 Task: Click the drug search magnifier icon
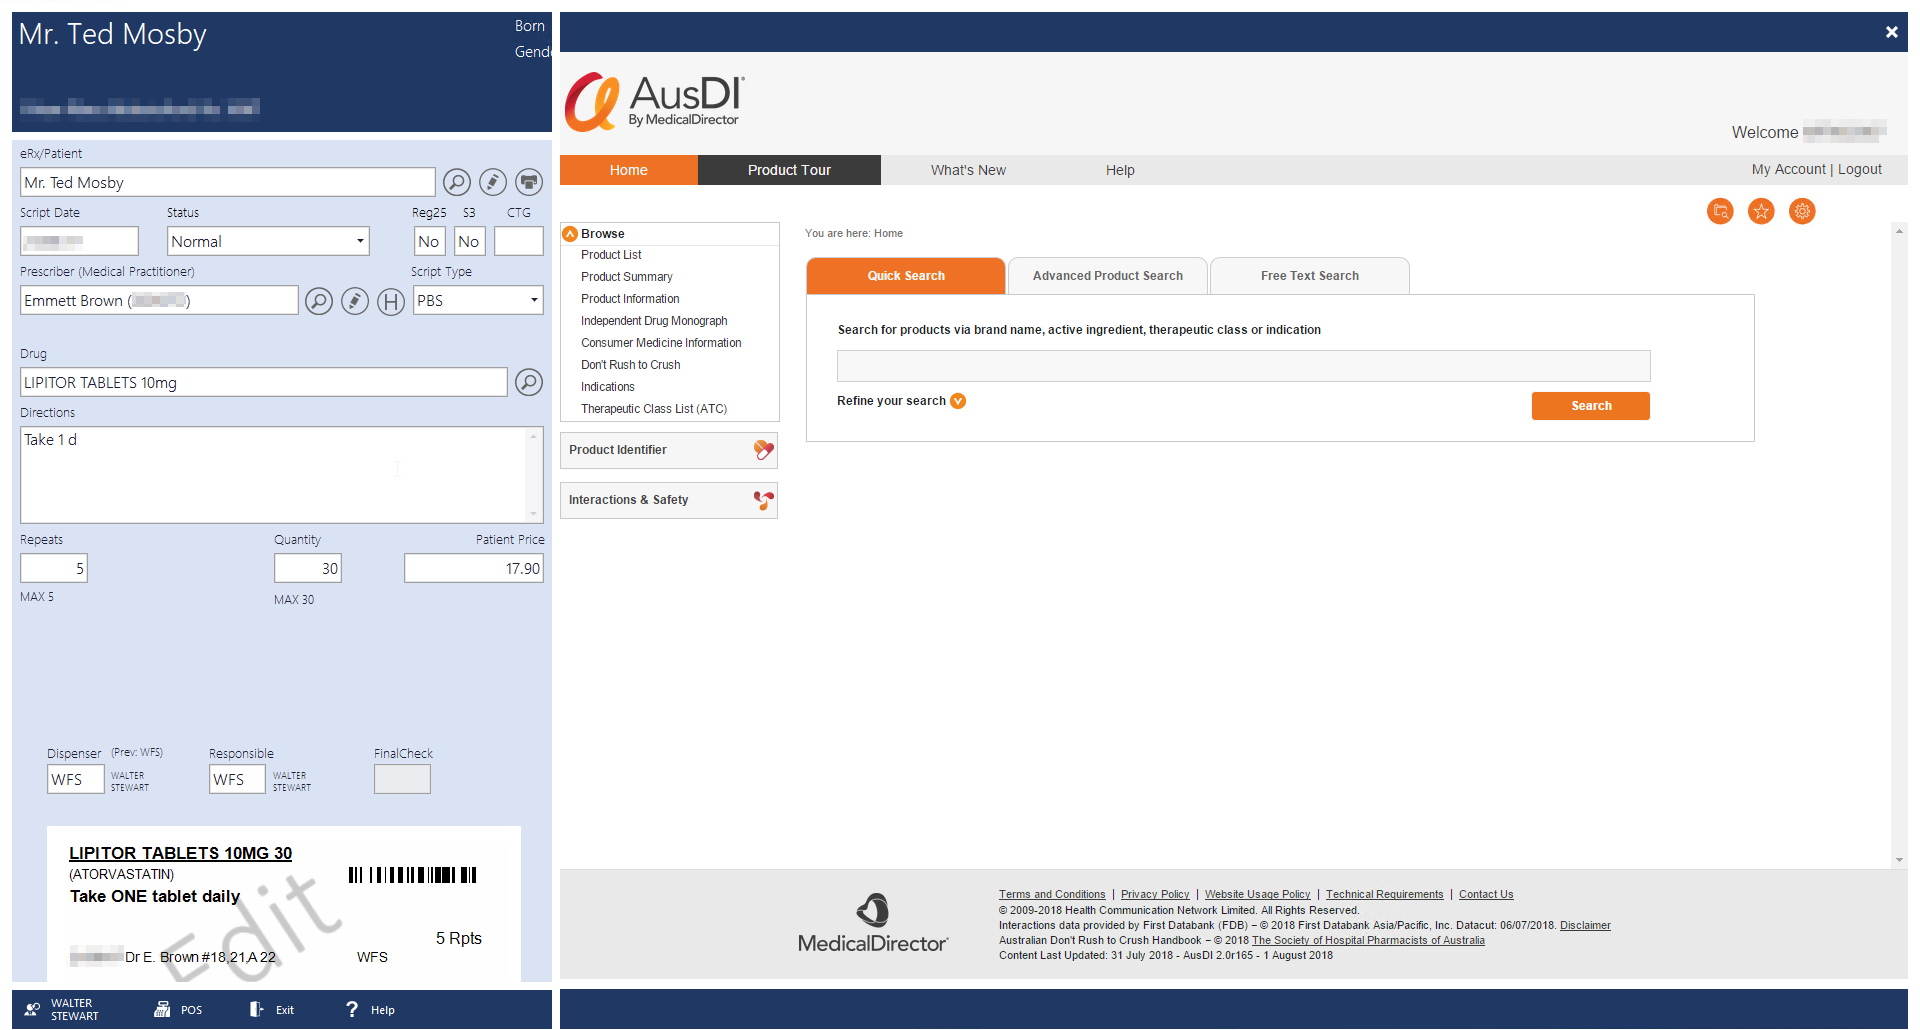click(529, 382)
